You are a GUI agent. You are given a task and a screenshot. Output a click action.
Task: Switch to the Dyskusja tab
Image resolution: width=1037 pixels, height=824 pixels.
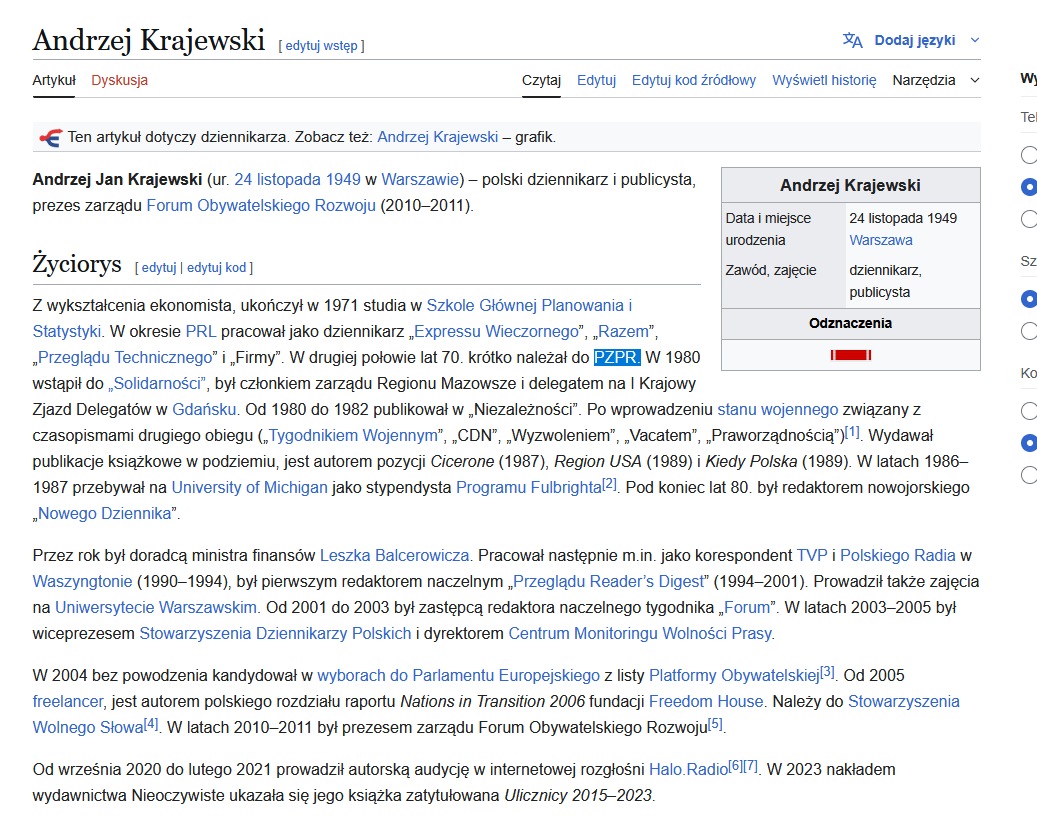pos(119,80)
